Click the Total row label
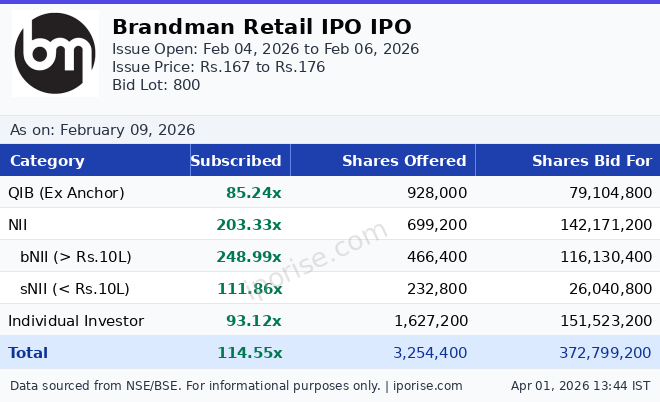The width and height of the screenshot is (660, 402). (28, 353)
